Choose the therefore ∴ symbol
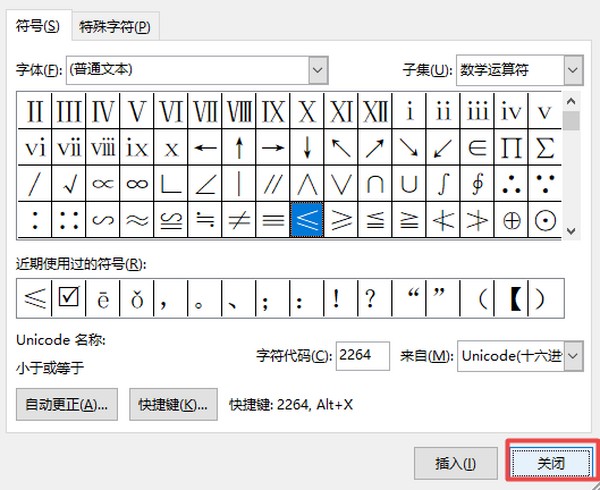Screen dimensions: 600x490 [511, 184]
